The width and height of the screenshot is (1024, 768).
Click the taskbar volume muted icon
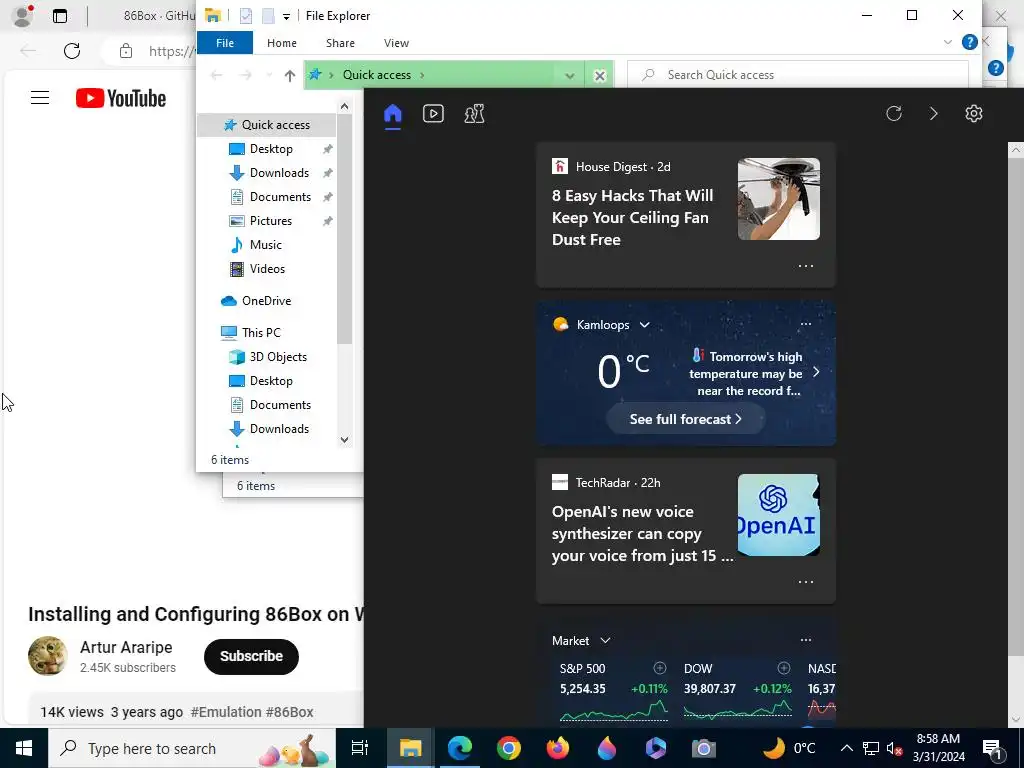[x=894, y=749]
